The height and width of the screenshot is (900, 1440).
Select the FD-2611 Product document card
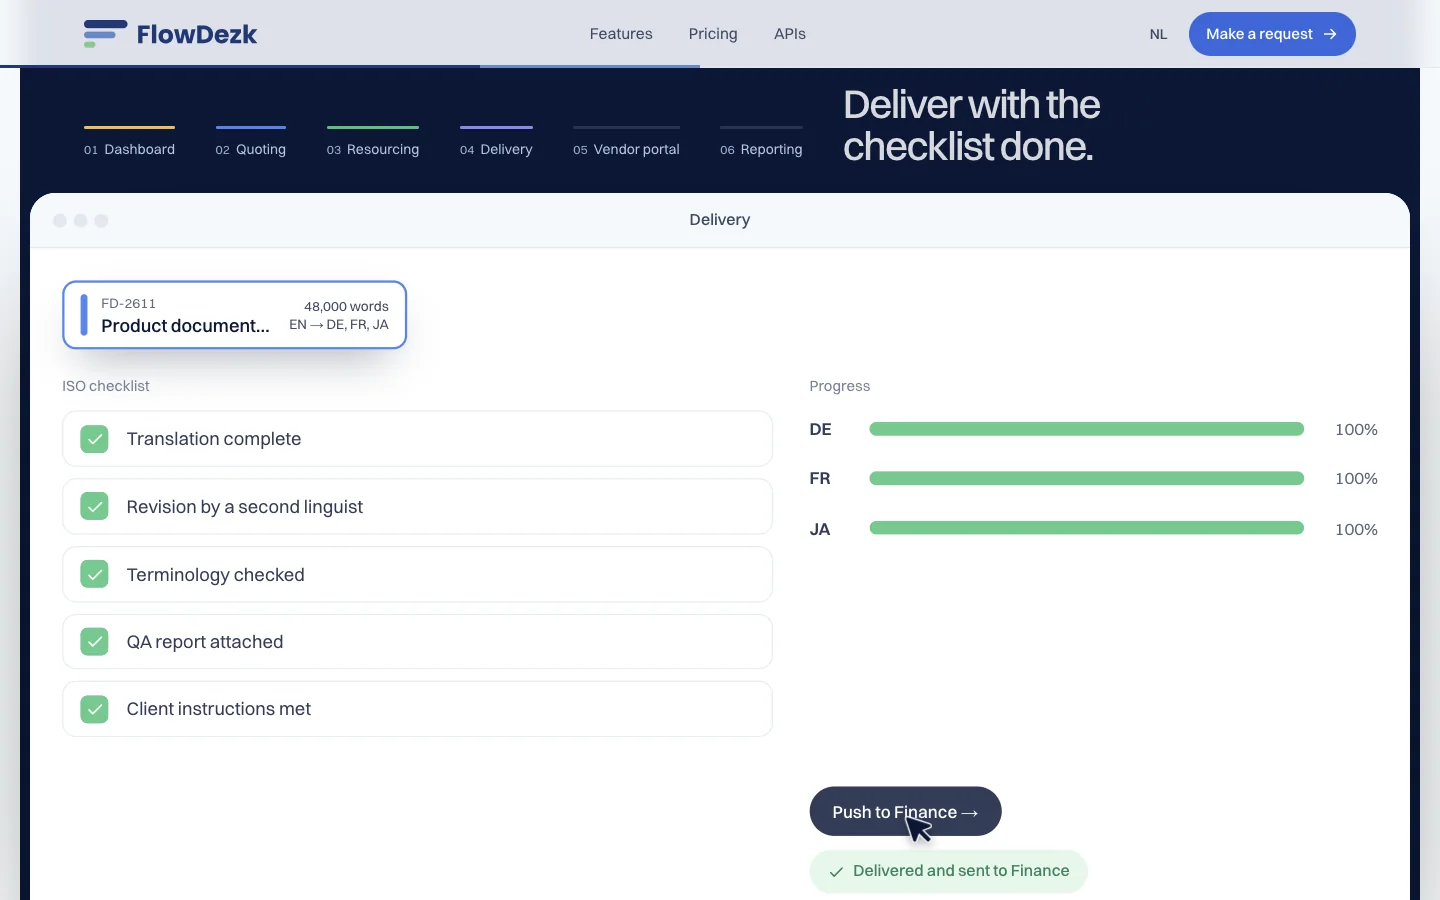pyautogui.click(x=235, y=315)
